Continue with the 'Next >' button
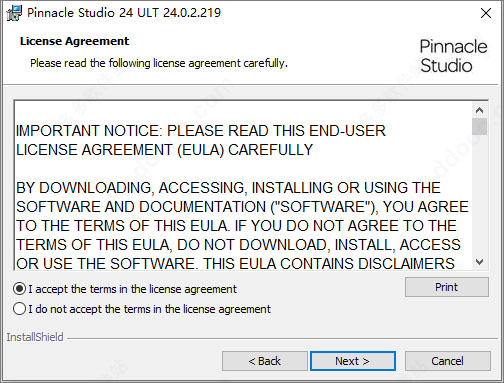The width and height of the screenshot is (504, 383). 353,361
